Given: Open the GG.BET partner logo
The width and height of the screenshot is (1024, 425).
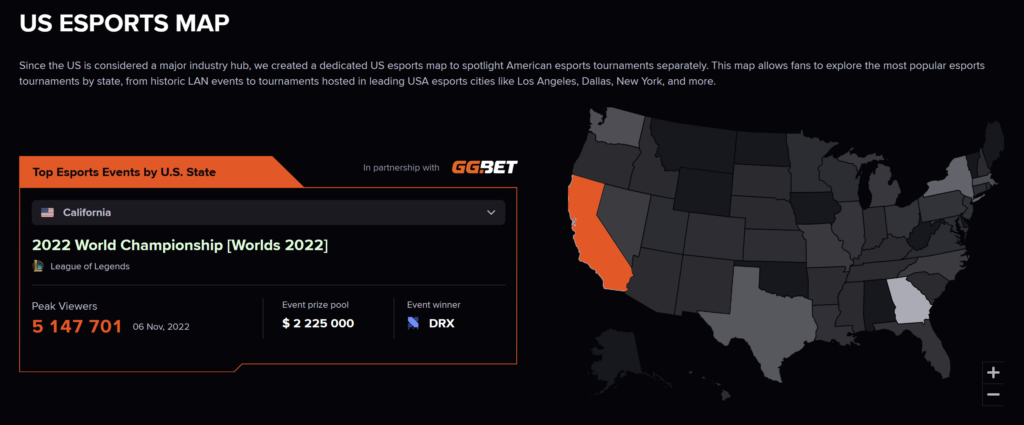Looking at the screenshot, I should point(484,167).
